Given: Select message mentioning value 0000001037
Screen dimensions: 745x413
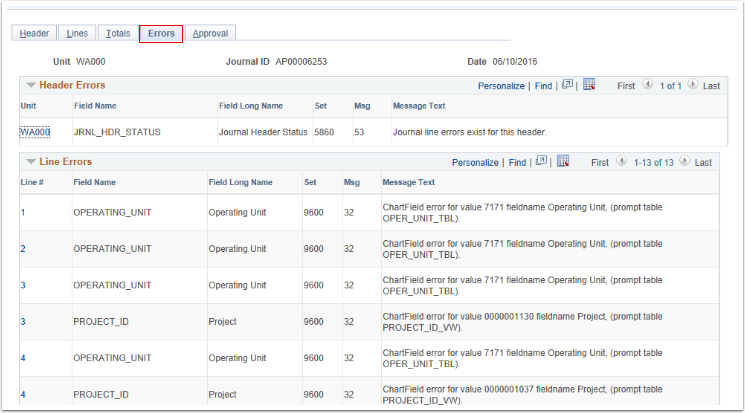Looking at the screenshot, I should tap(522, 395).
